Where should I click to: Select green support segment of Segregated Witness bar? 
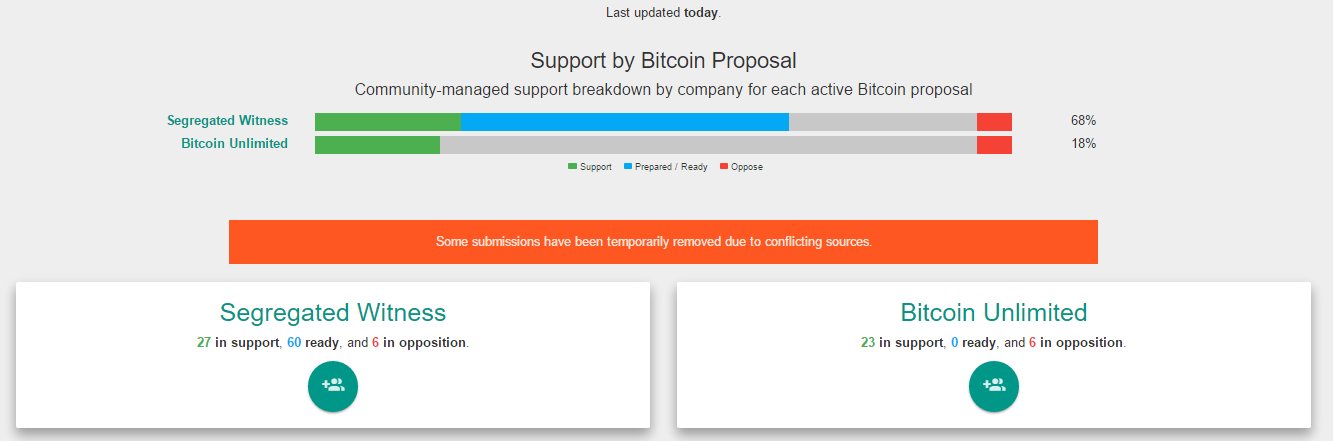[388, 122]
